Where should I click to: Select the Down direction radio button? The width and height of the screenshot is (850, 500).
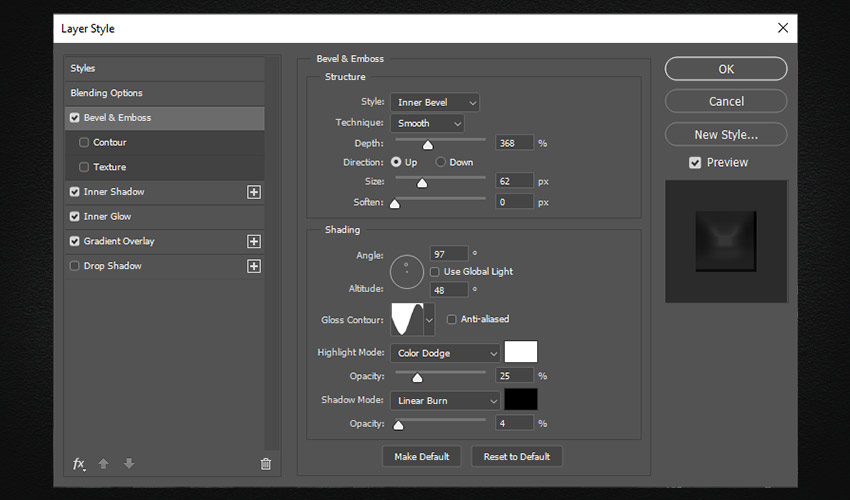440,162
